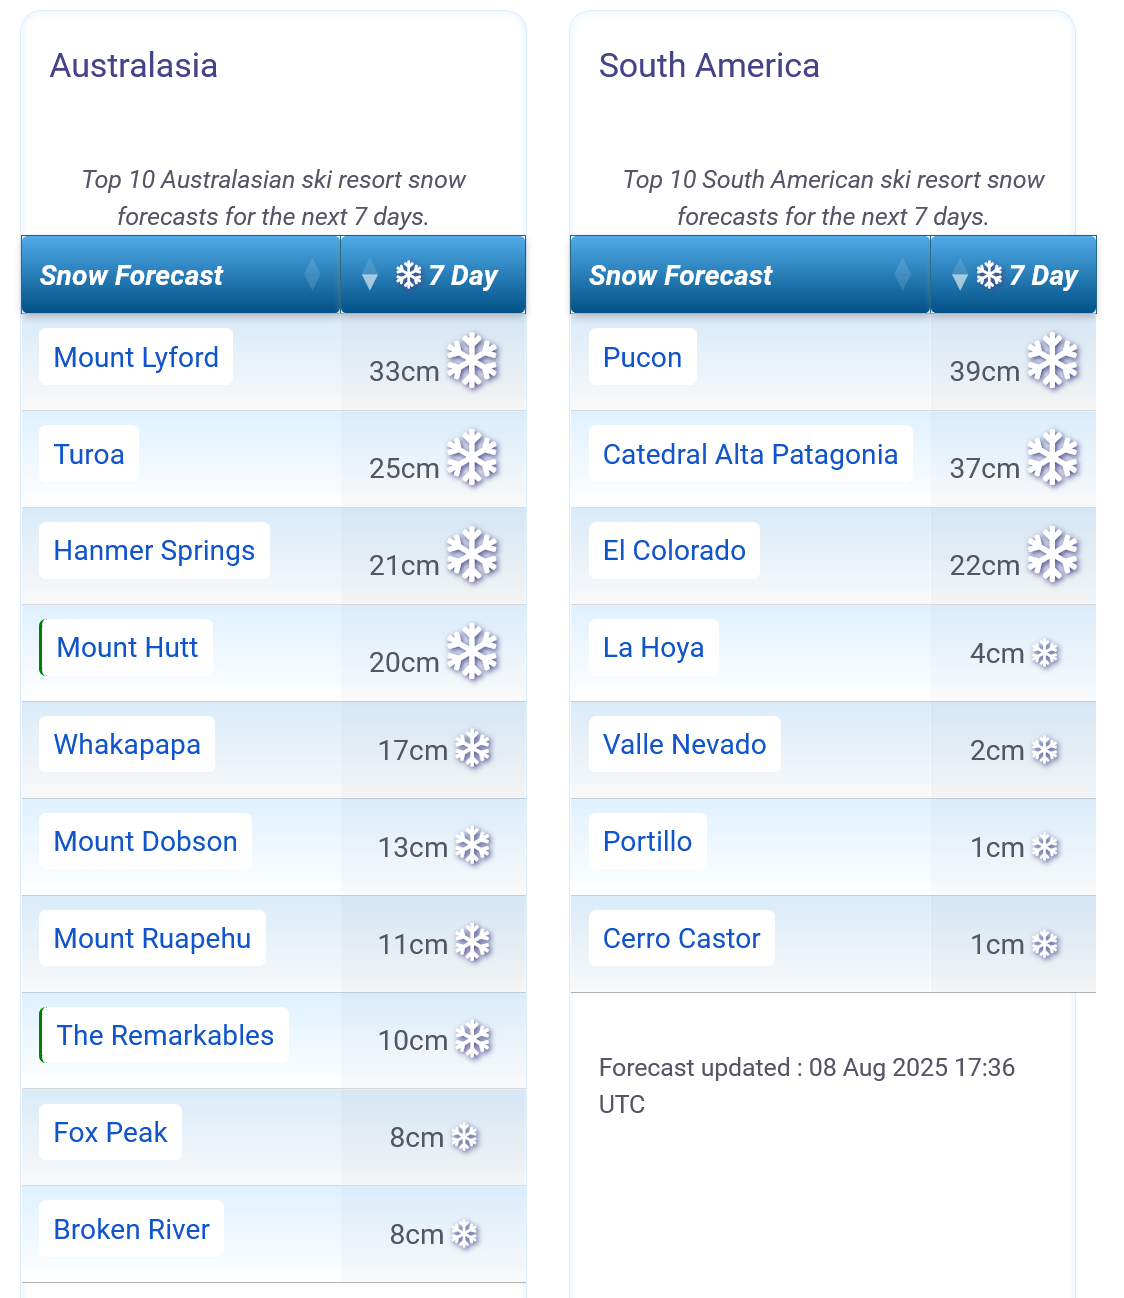Image resolution: width=1124 pixels, height=1298 pixels.
Task: Click the snowflake icon next to Fox Peak's 8cm
Action: coord(465,1137)
